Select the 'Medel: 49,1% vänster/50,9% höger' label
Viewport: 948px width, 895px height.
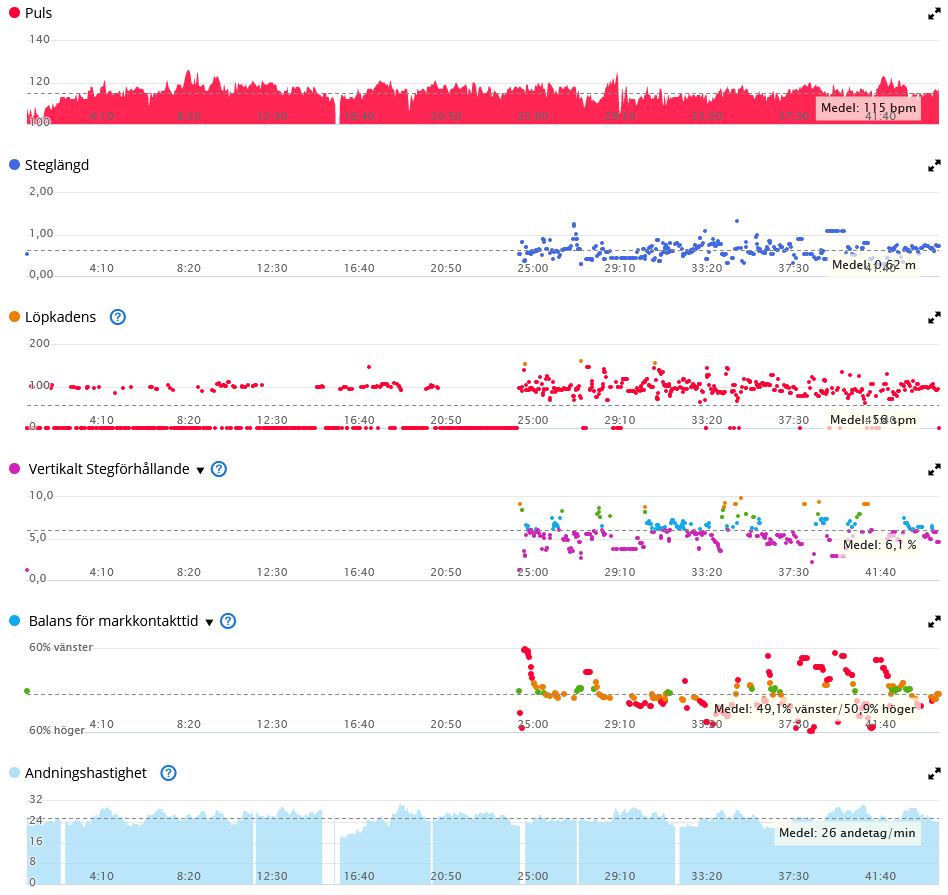coord(814,709)
